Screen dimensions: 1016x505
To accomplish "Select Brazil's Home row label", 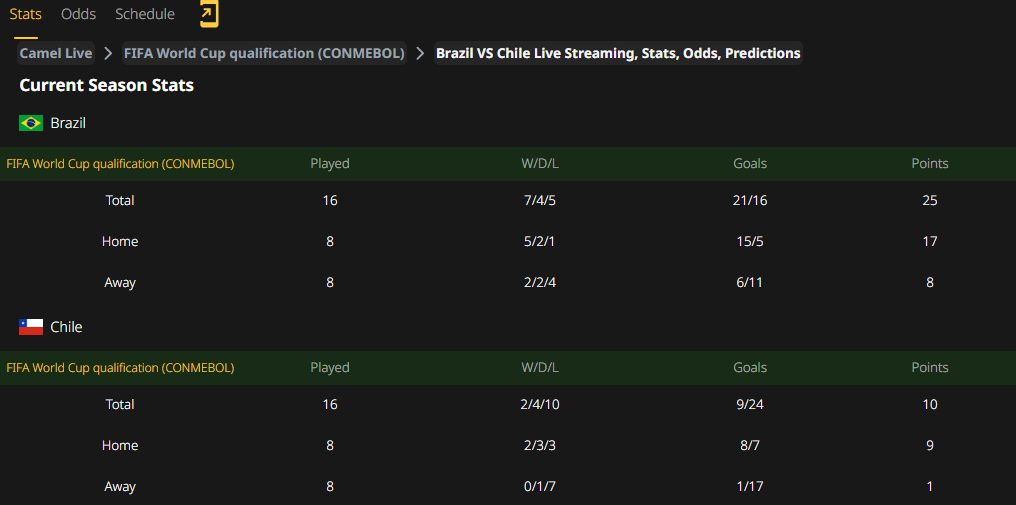I will click(120, 241).
